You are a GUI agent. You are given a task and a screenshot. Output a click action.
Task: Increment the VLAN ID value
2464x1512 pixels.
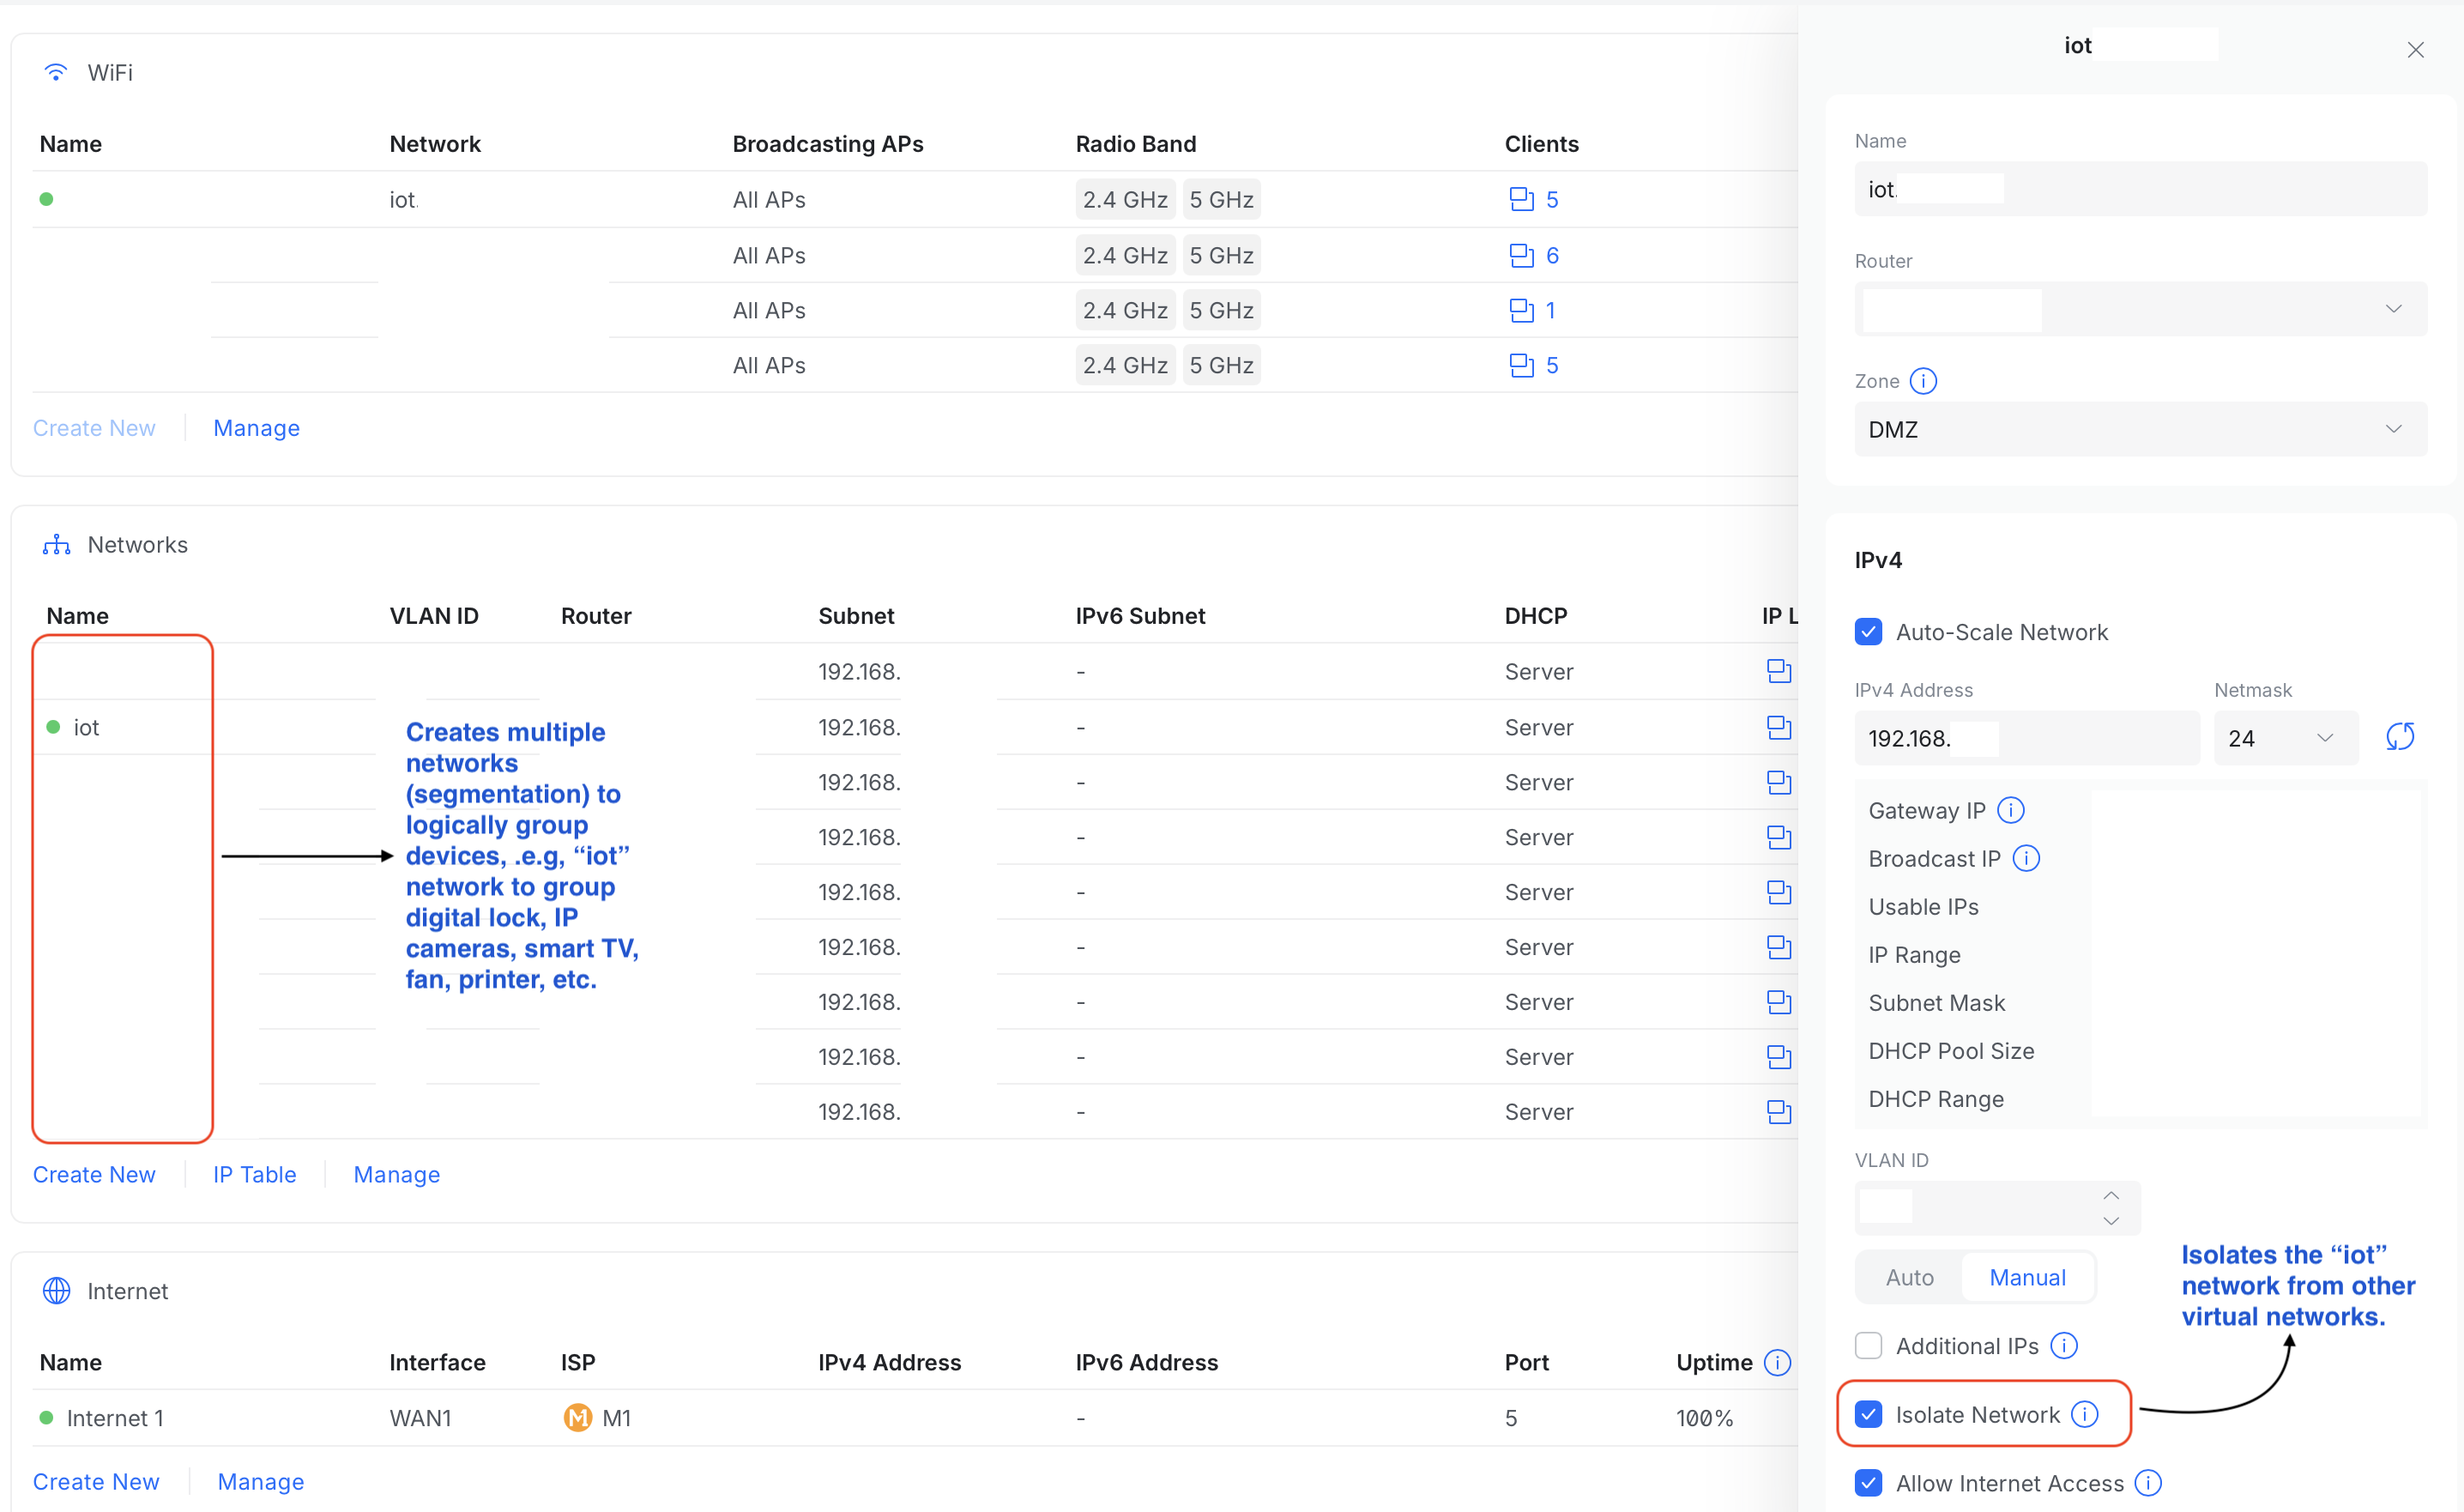click(x=2111, y=1196)
